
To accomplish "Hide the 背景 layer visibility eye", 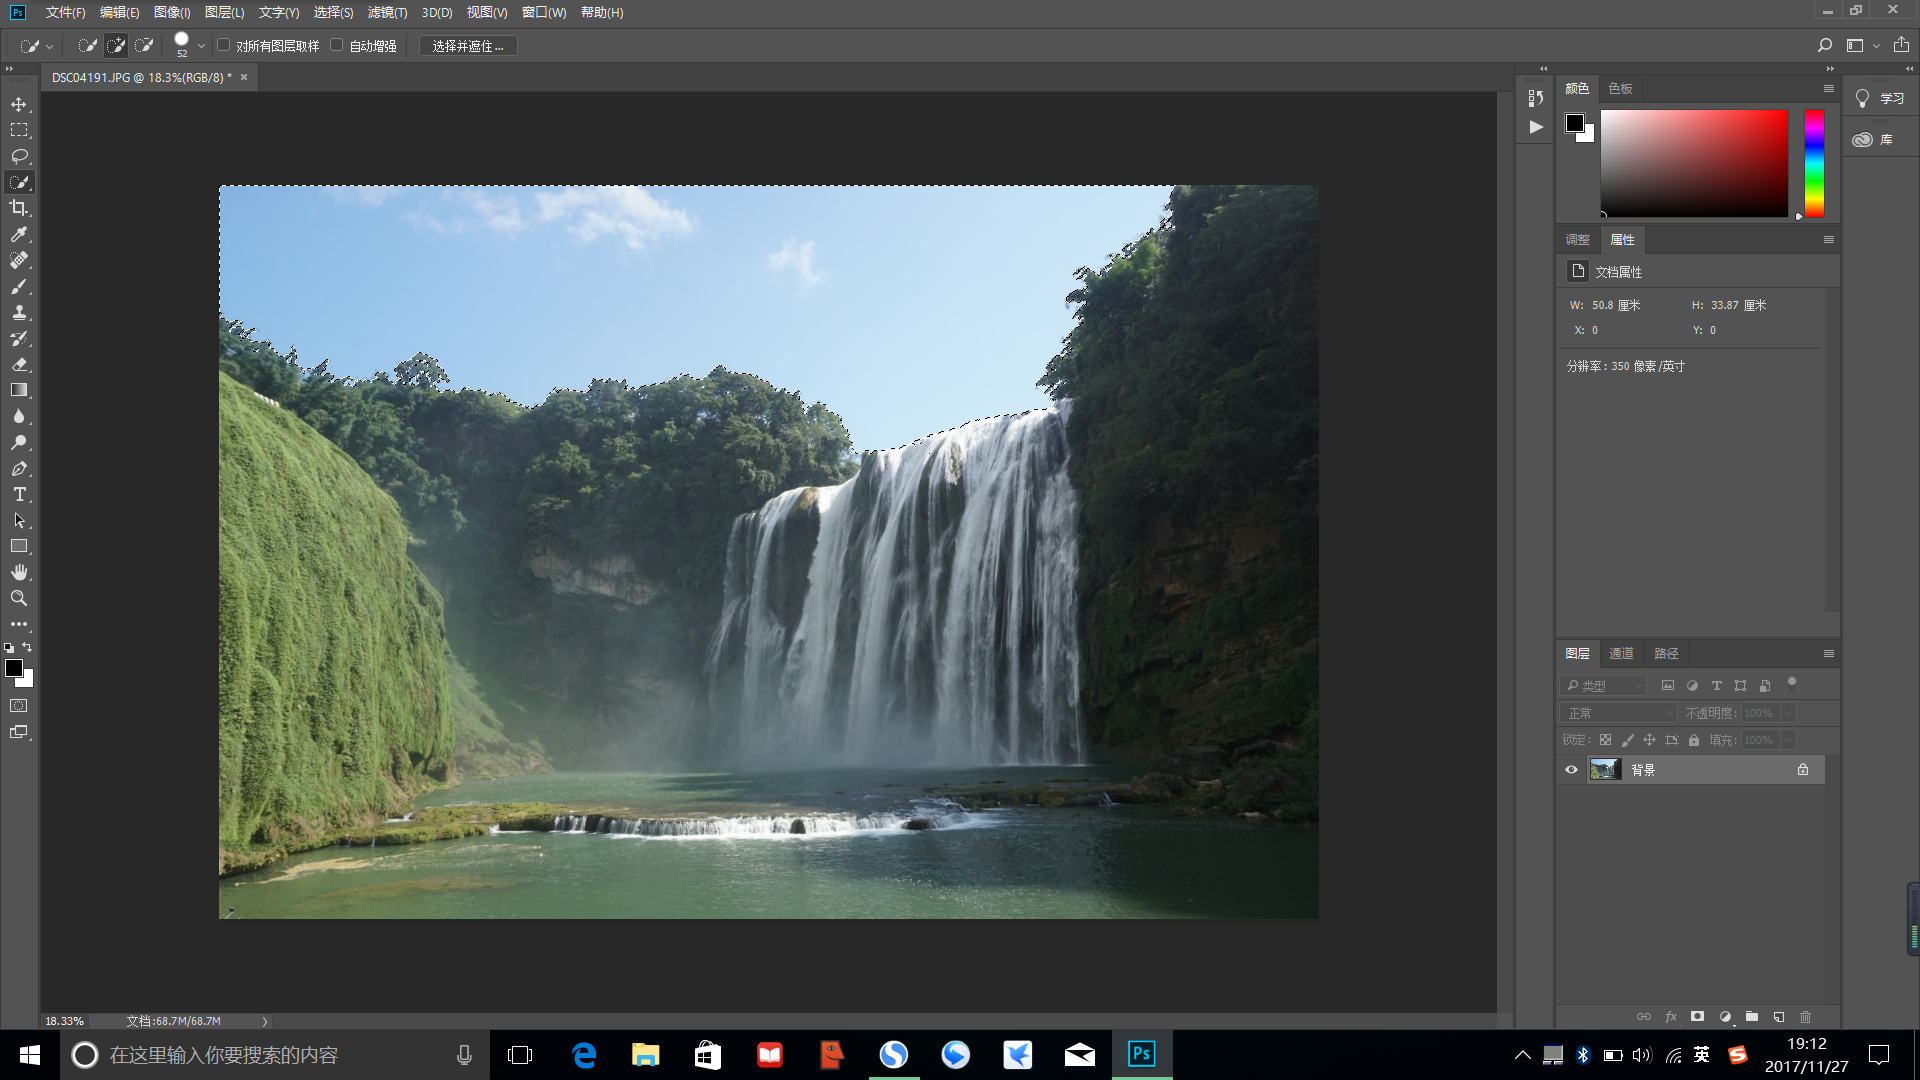I will click(1571, 769).
